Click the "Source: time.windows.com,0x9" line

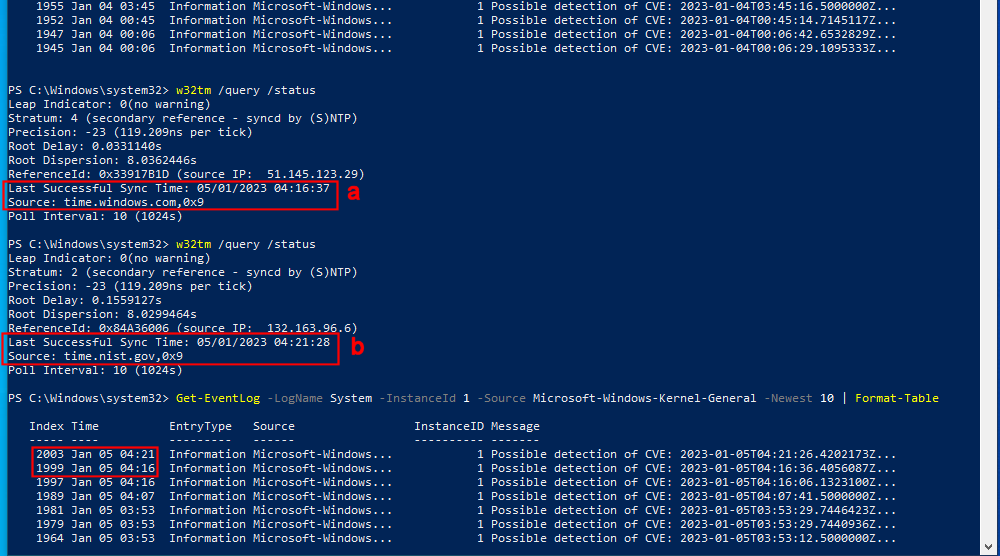(x=105, y=202)
